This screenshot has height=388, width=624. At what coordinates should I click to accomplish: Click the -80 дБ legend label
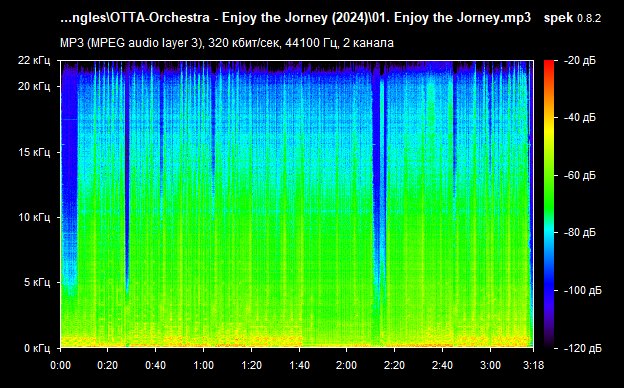point(580,232)
